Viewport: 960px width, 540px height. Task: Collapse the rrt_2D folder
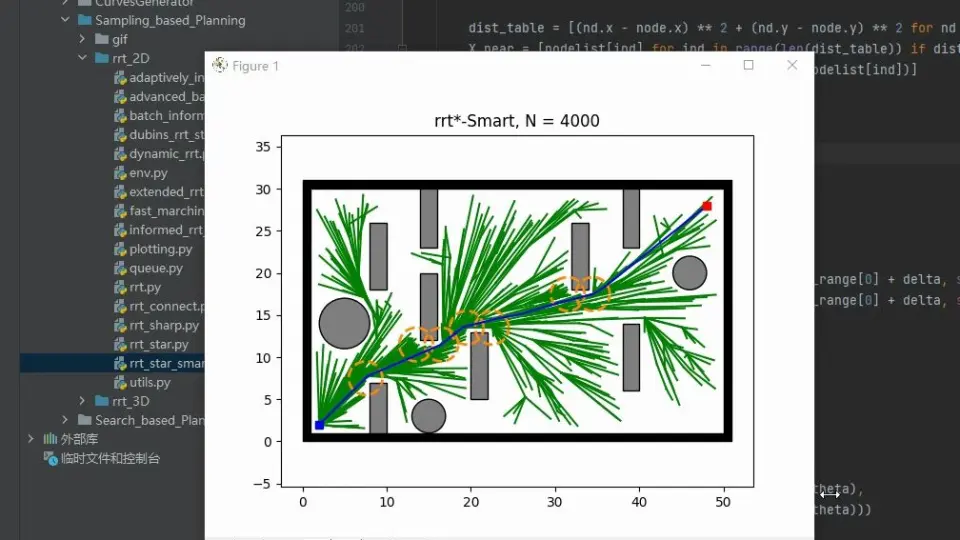82,58
